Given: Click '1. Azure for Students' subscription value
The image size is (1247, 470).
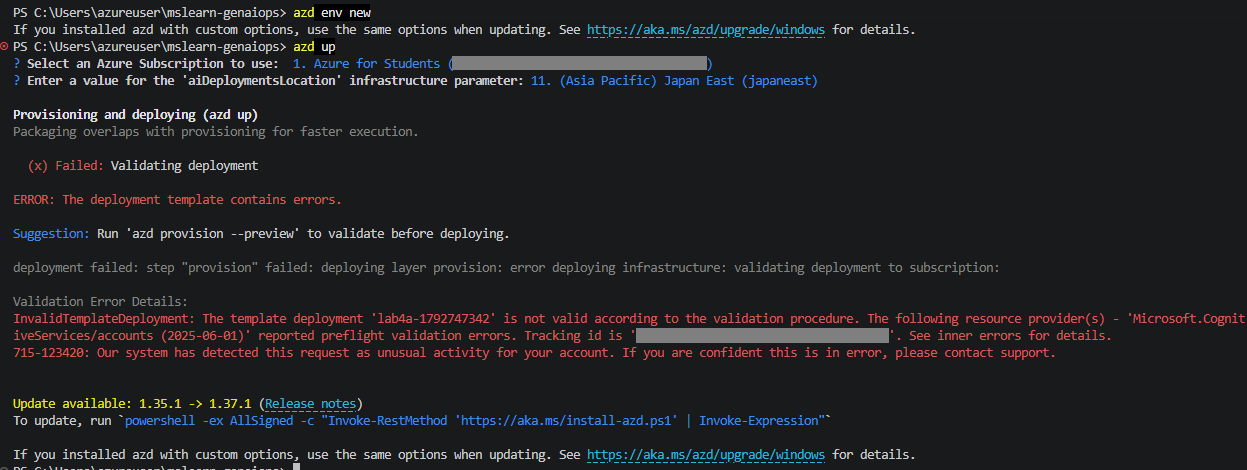Looking at the screenshot, I should [367, 64].
